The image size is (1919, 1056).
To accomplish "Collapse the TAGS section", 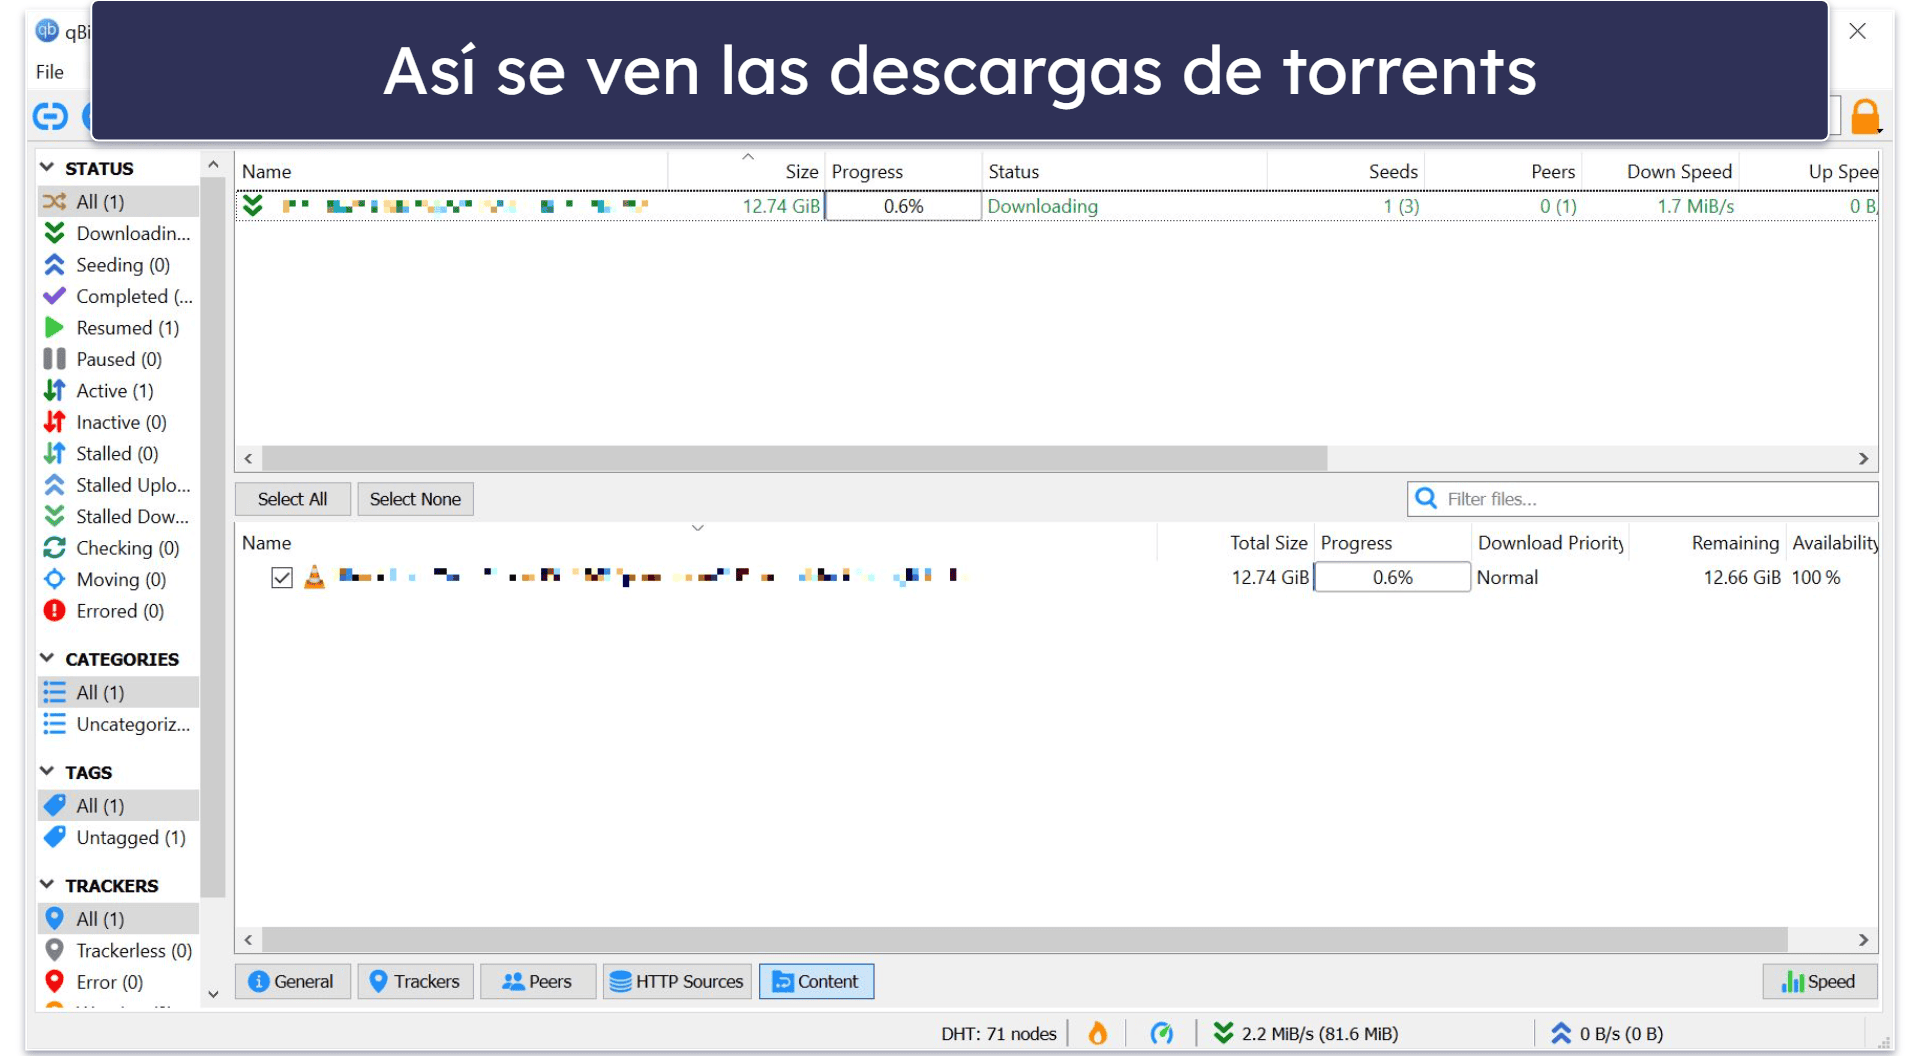I will click(46, 772).
